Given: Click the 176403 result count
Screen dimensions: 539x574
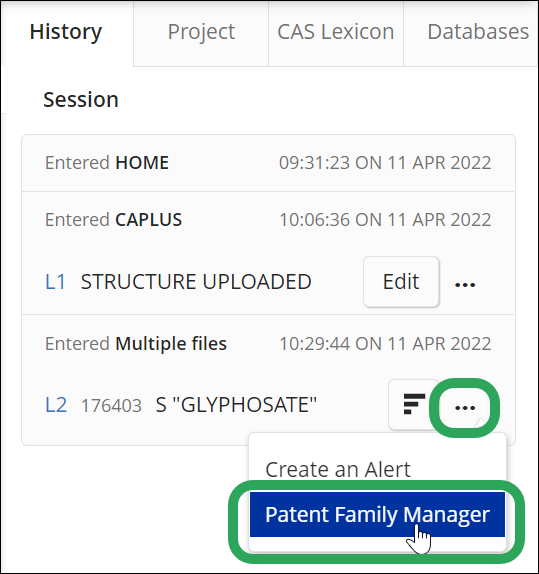Looking at the screenshot, I should pos(111,406).
